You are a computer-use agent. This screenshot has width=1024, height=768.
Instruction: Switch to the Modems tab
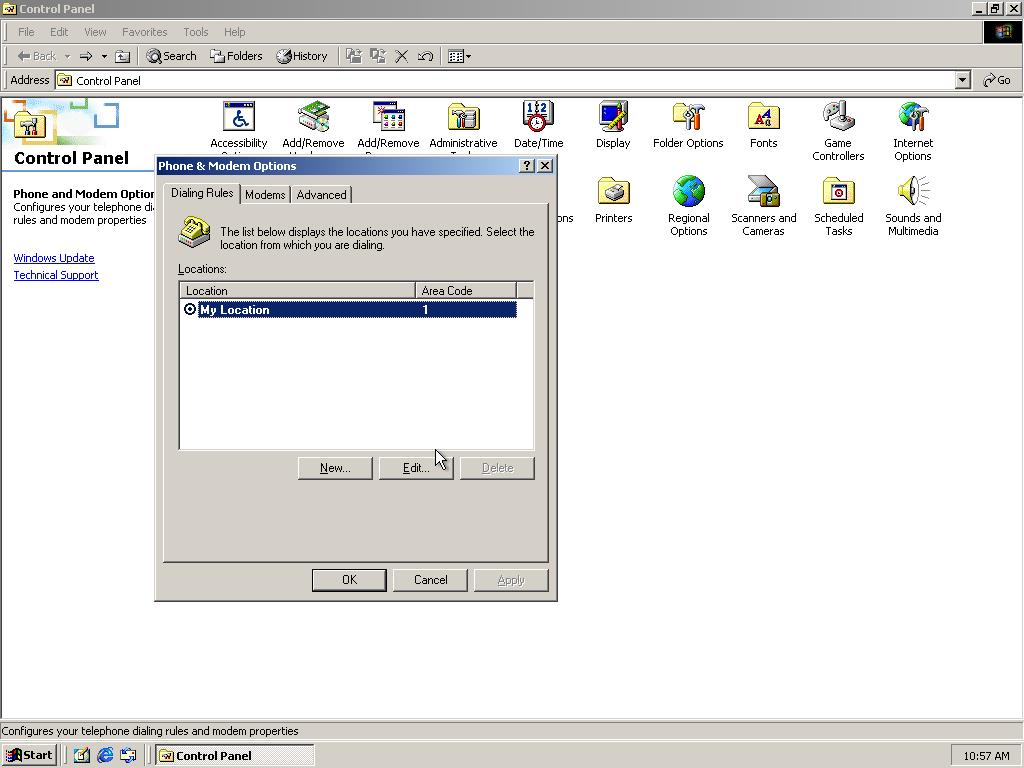(x=265, y=195)
